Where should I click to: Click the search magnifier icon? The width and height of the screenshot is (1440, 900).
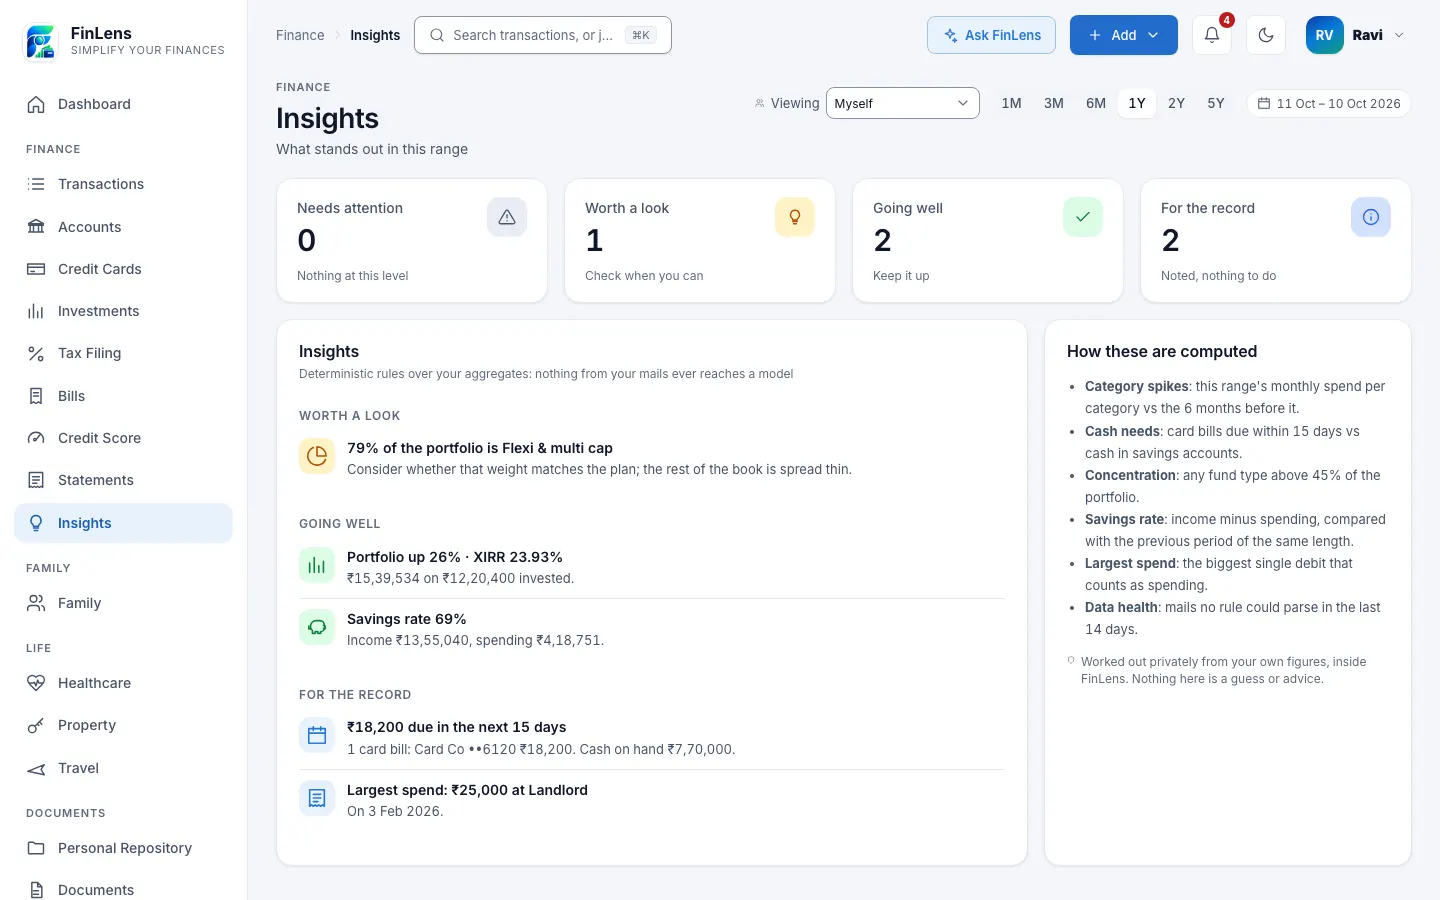click(x=437, y=35)
